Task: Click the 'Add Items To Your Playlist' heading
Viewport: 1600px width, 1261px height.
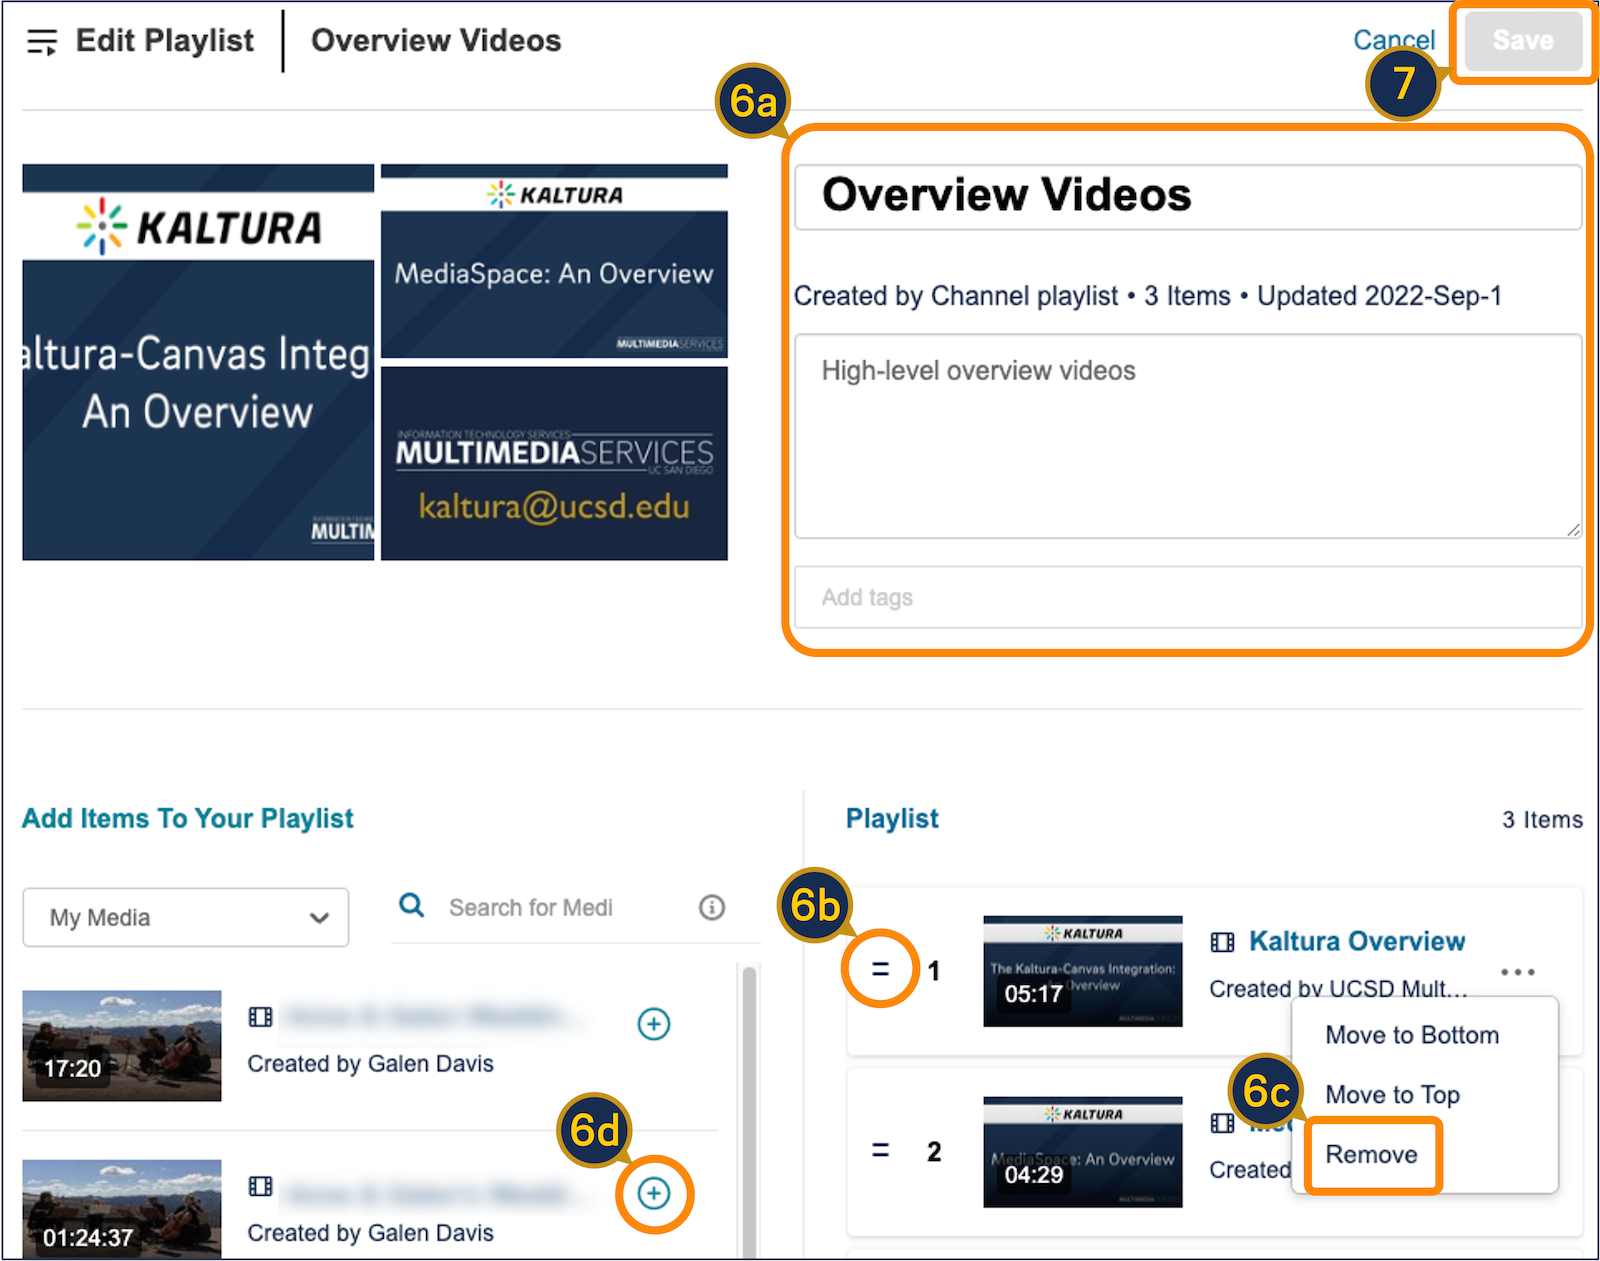Action: point(188,818)
